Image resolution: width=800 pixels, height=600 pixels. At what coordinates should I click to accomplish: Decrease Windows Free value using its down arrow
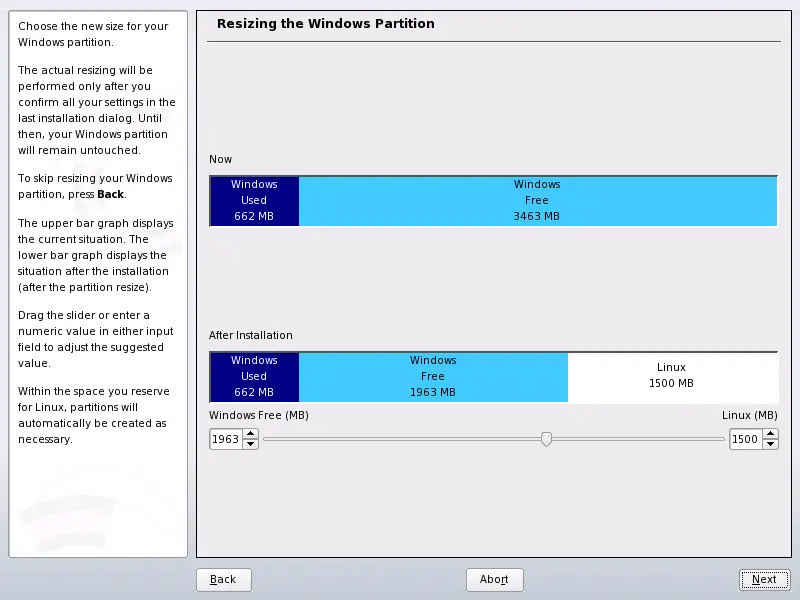click(x=250, y=443)
